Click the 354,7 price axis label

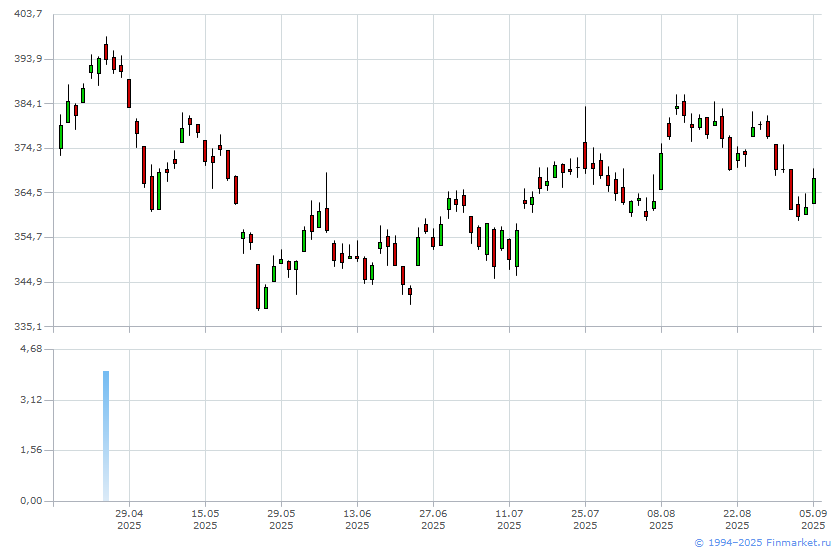(x=28, y=237)
